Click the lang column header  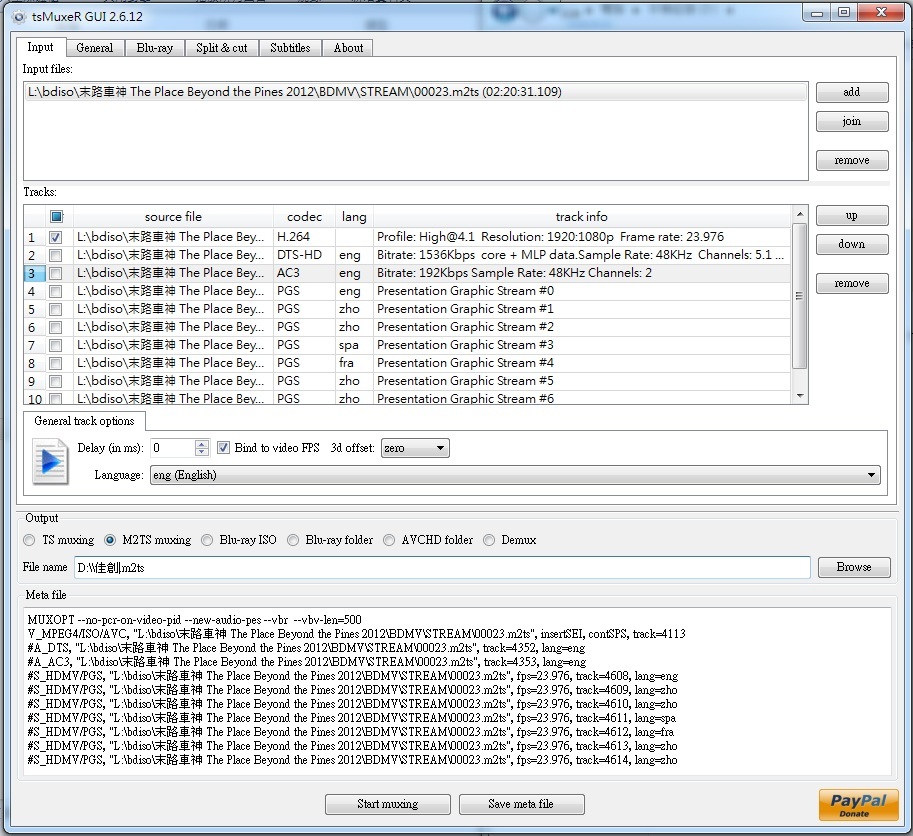click(x=354, y=217)
